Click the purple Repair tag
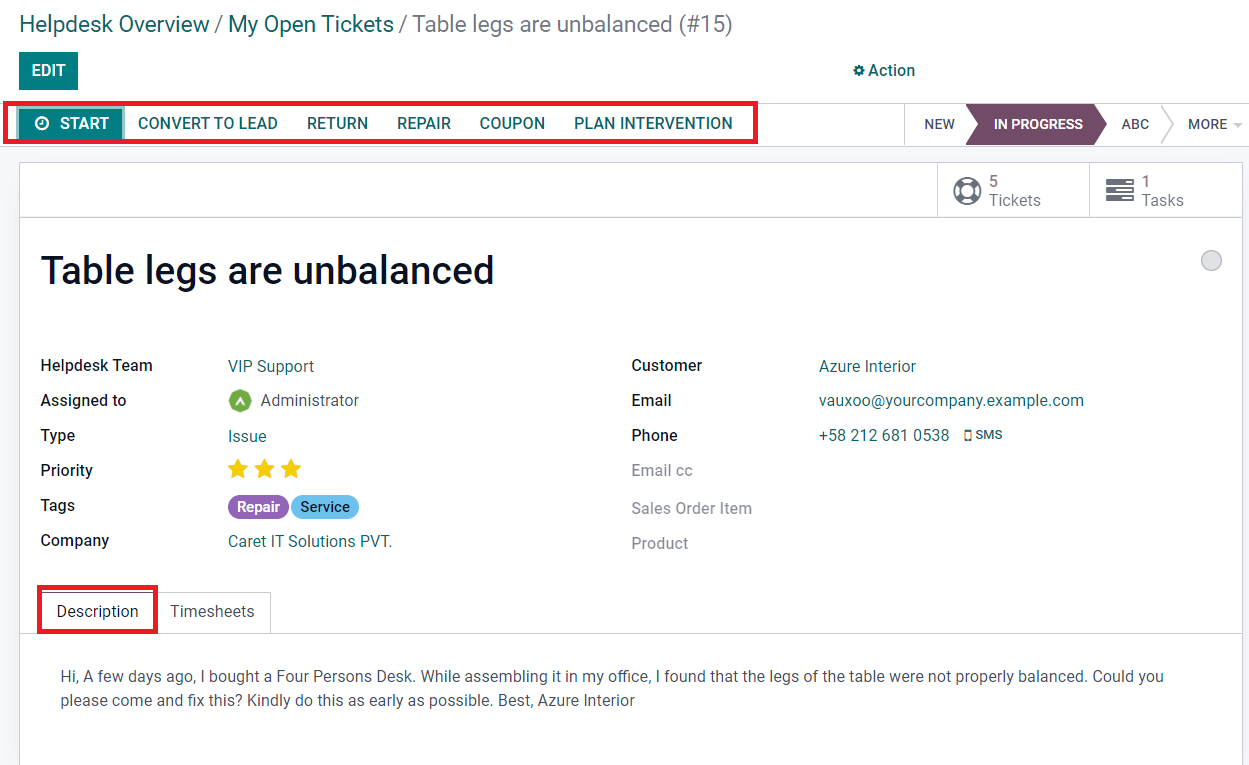Viewport: 1249px width, 765px height. tap(258, 507)
